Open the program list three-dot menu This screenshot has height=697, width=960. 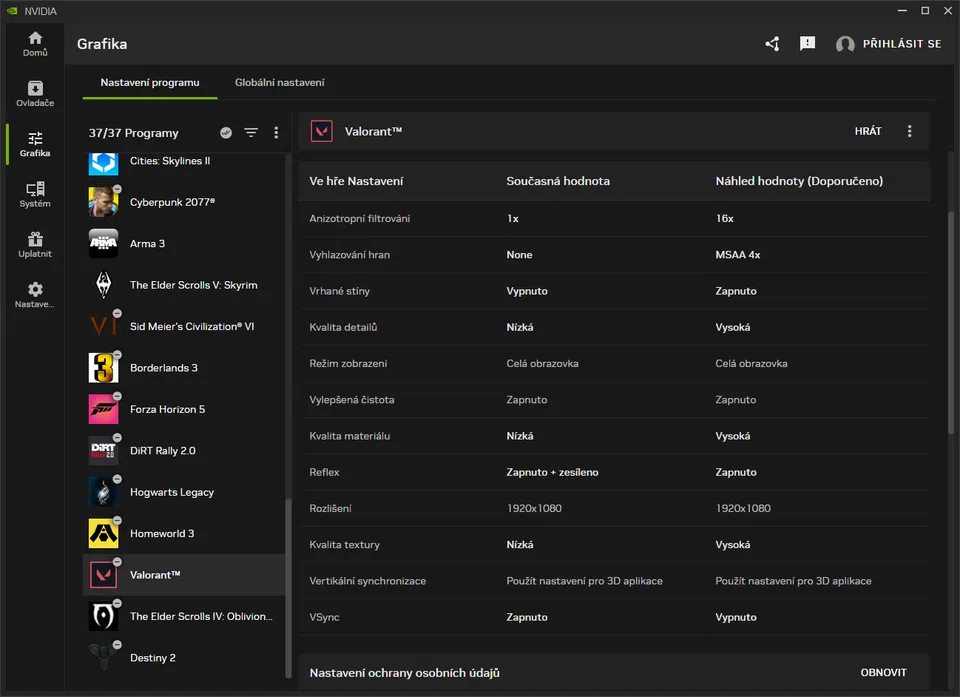pos(276,133)
